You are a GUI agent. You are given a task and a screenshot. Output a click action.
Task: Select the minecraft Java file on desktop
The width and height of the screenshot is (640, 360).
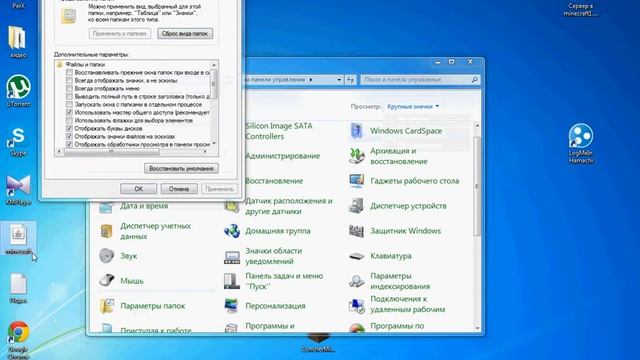(18, 239)
